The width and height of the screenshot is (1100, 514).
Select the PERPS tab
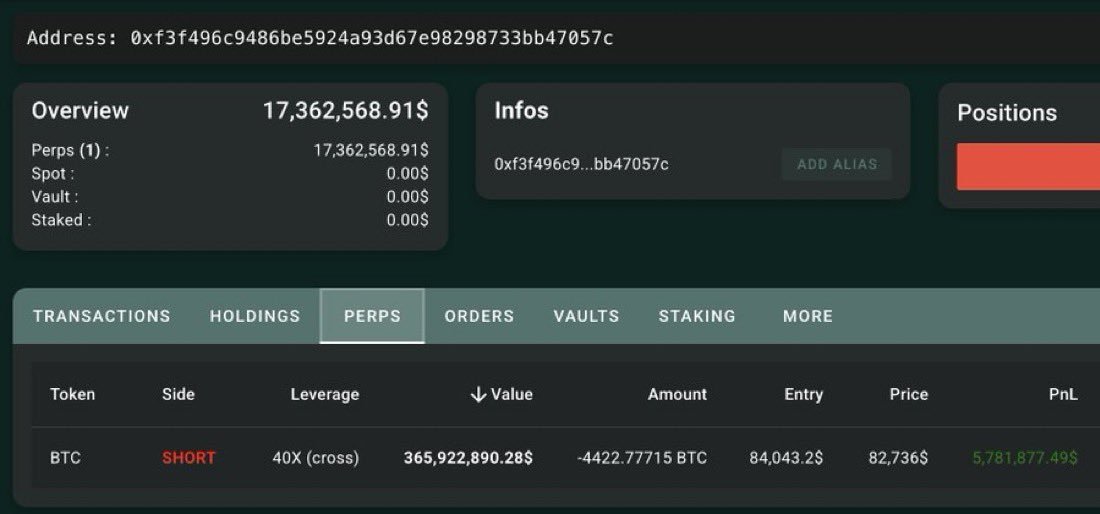[372, 316]
